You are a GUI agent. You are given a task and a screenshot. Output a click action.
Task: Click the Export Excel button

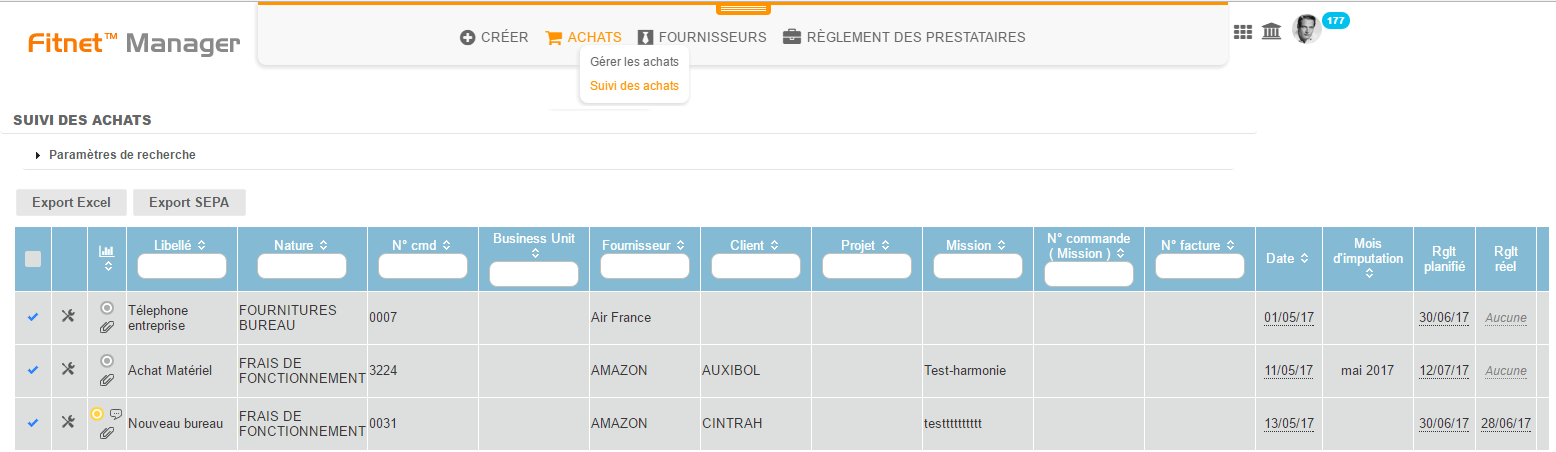pos(71,202)
